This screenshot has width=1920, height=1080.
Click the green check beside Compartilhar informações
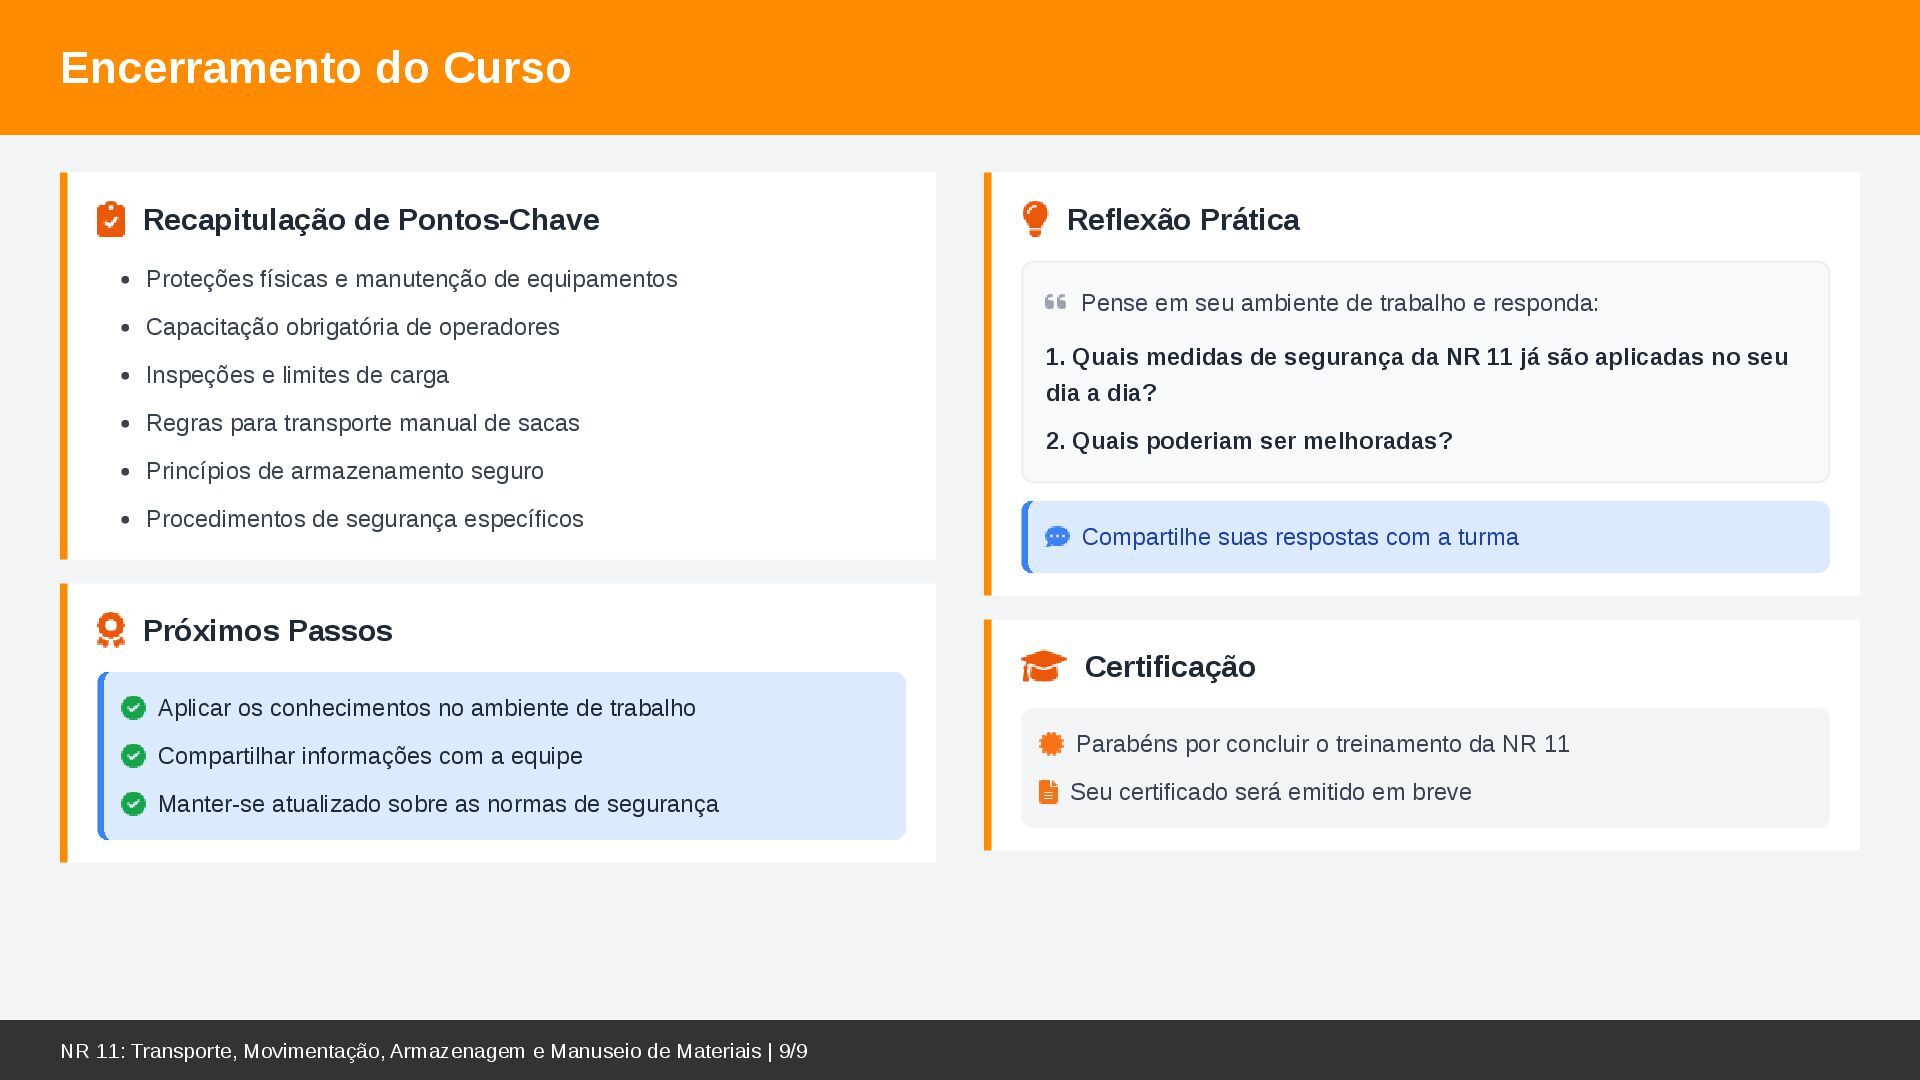pos(133,756)
